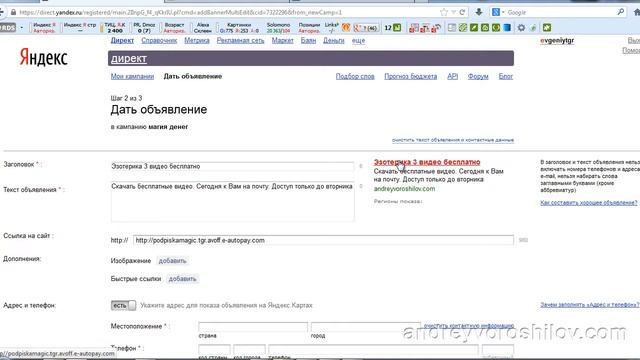Click the green icon at the right end of the RDS bar

[x=547, y=28]
